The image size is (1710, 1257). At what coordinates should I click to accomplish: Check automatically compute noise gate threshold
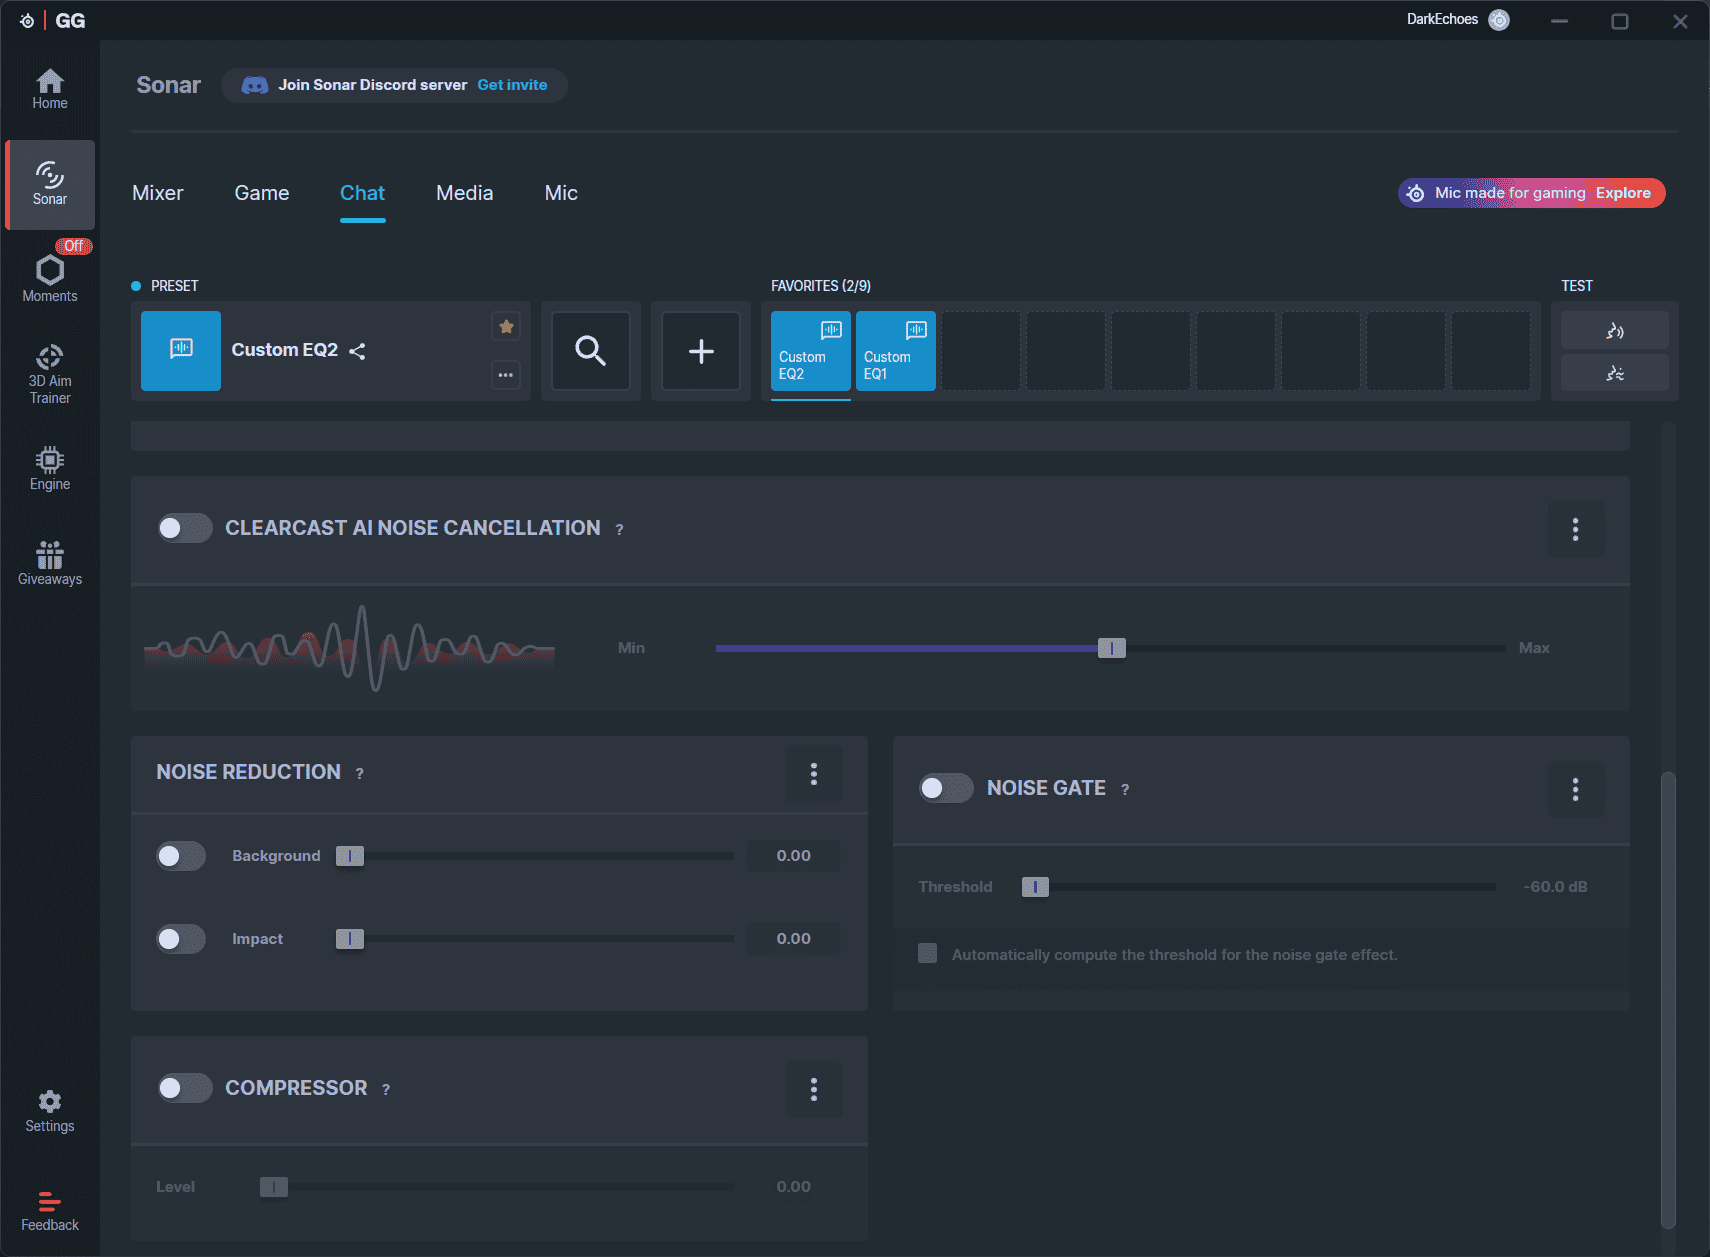coord(928,954)
